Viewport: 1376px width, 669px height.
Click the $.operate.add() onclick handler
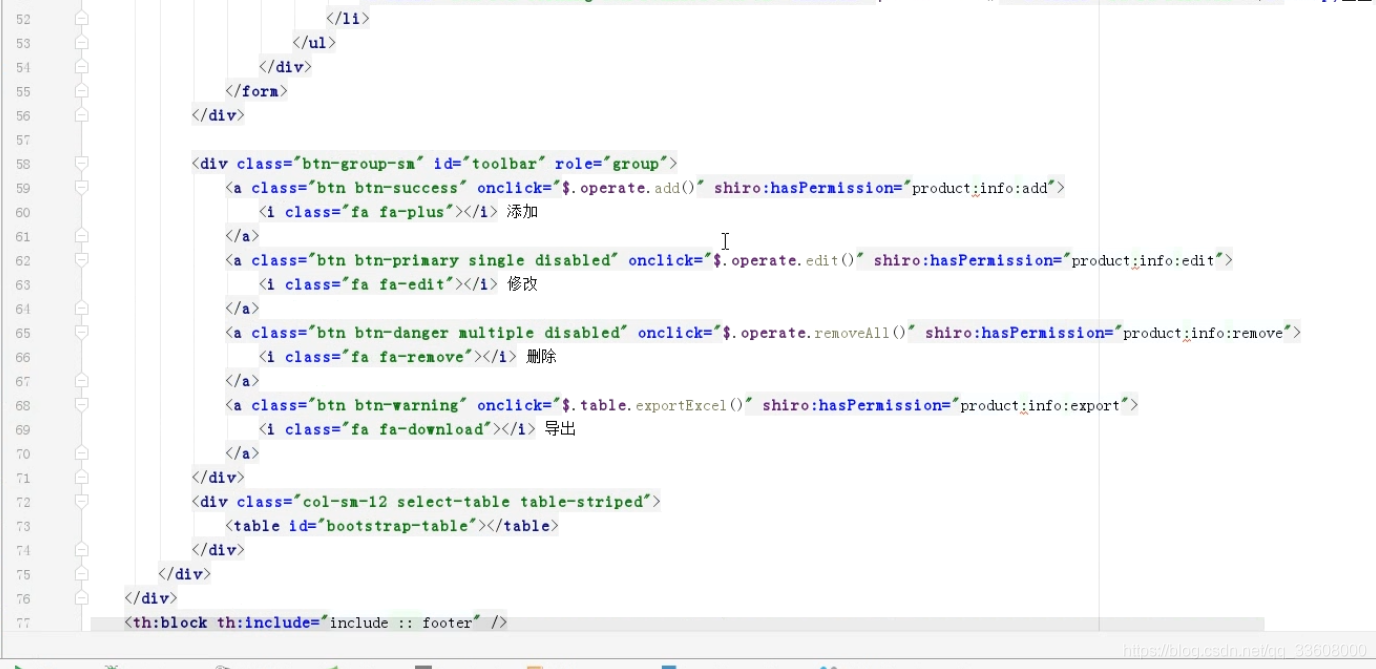coord(631,187)
